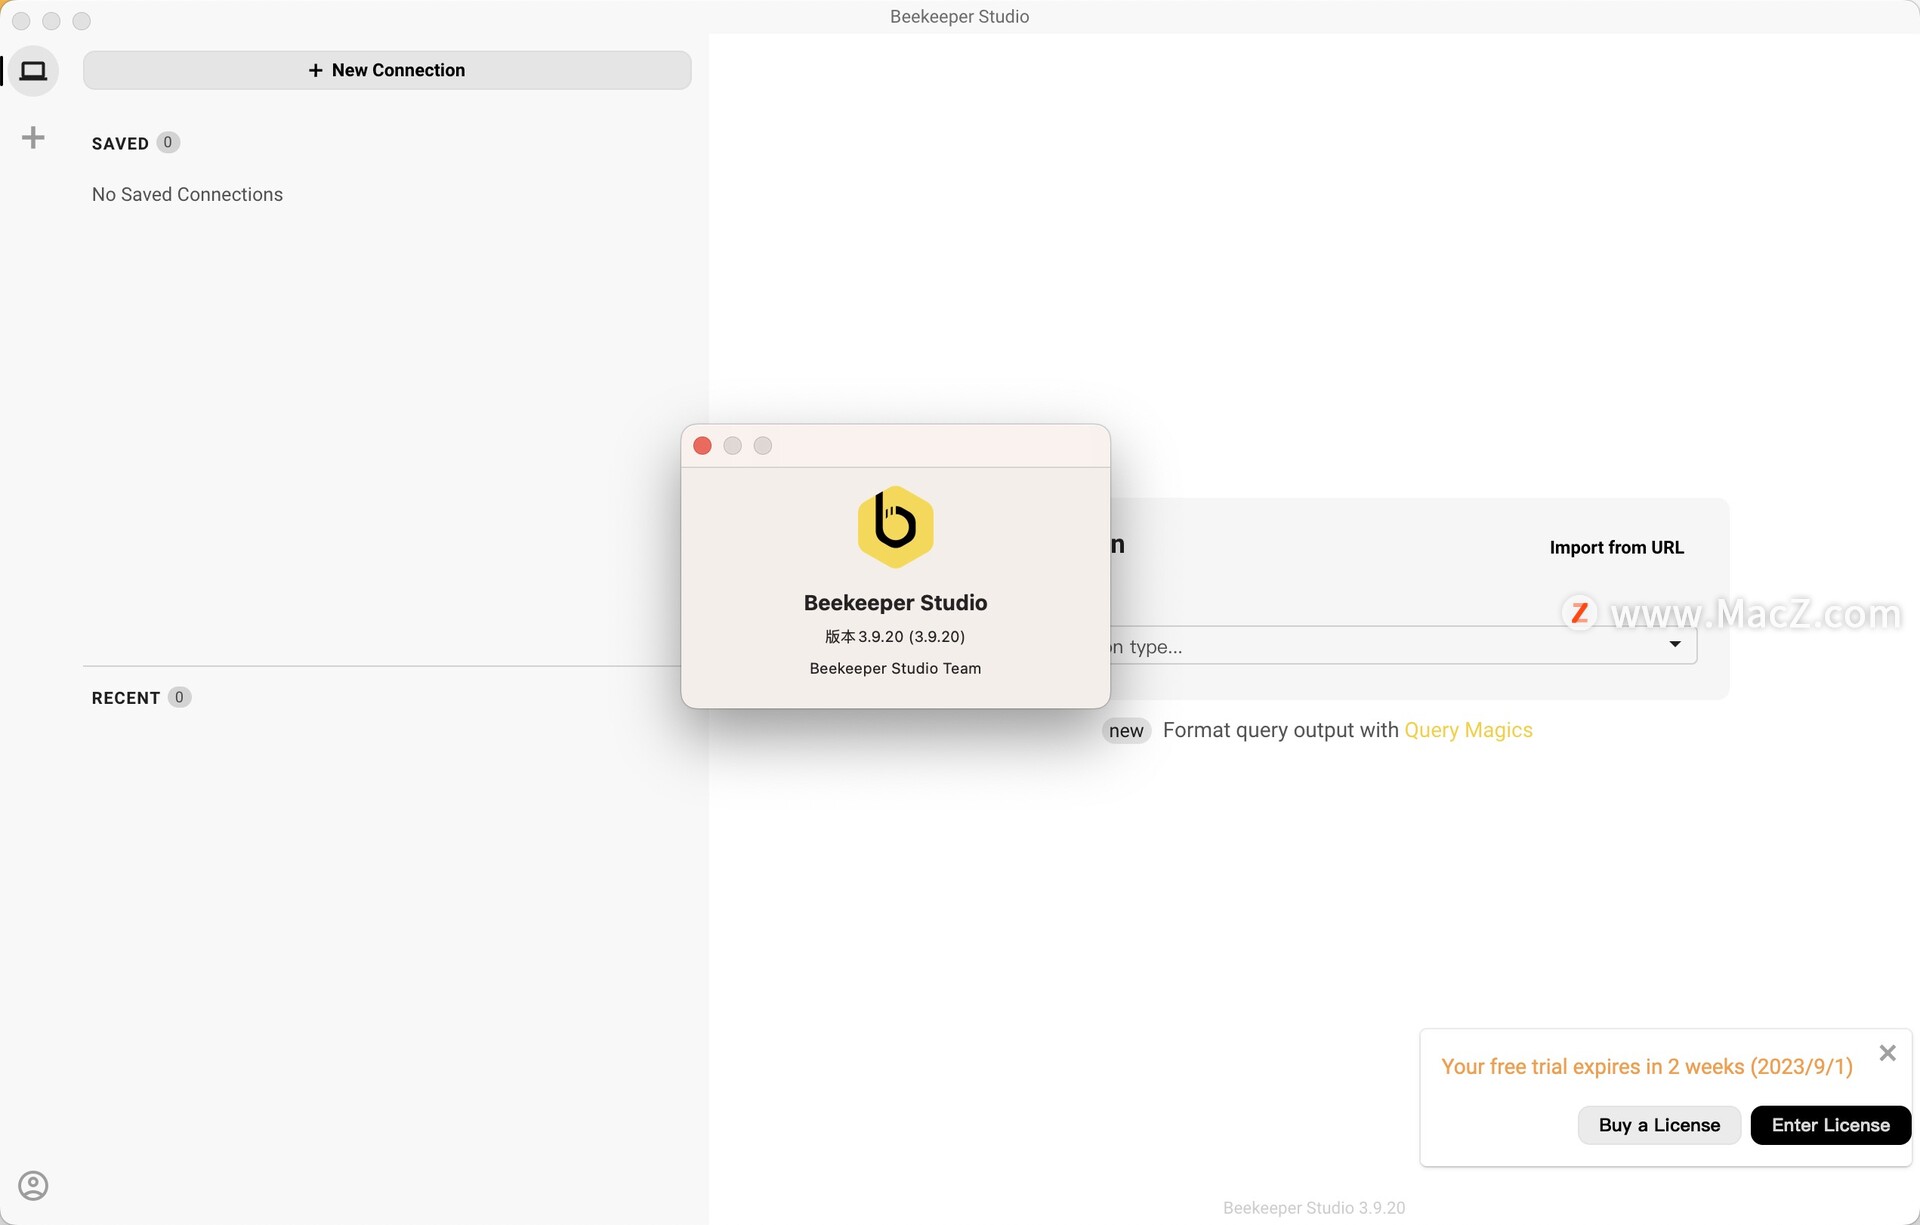Click the Beekeeper Studio name in the About dialog
1920x1225 pixels.
pos(895,603)
